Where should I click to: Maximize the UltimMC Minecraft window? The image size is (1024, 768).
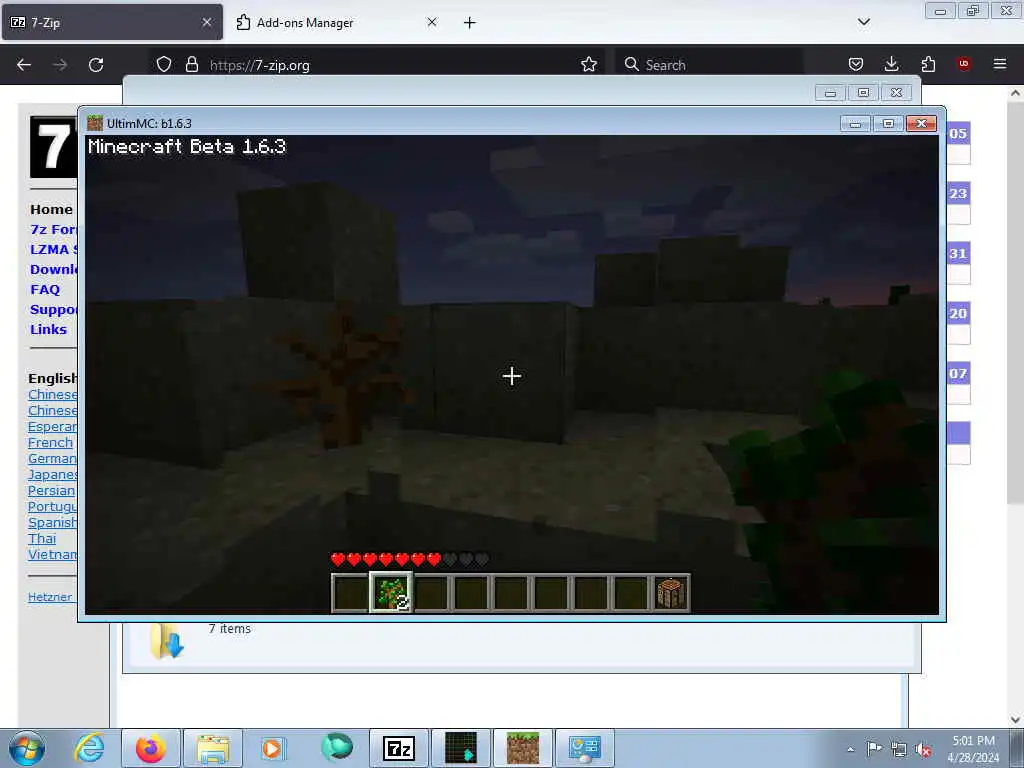(888, 123)
